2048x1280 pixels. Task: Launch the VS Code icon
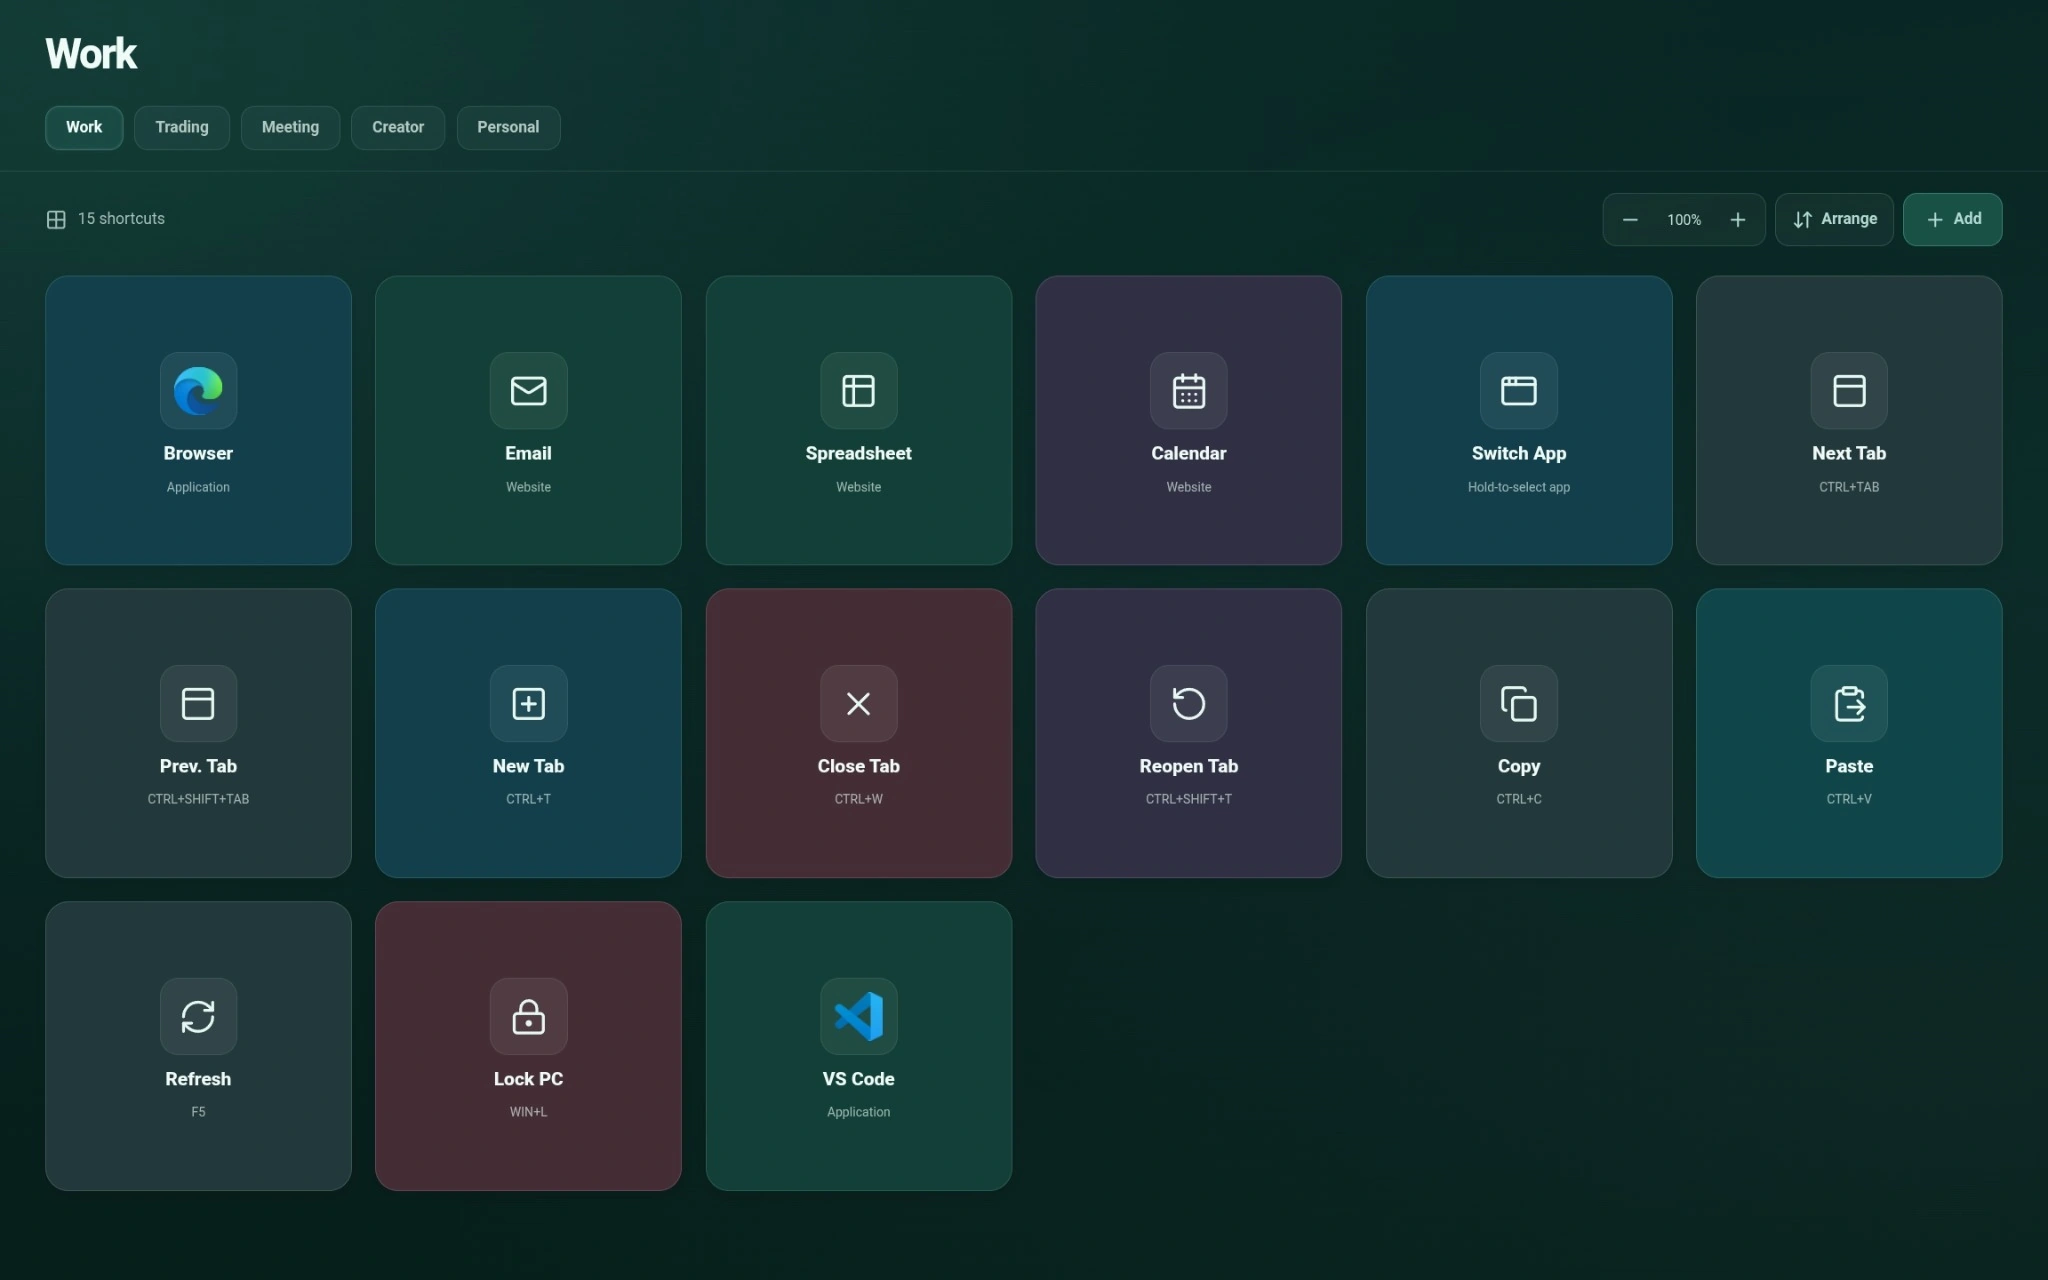858,1016
